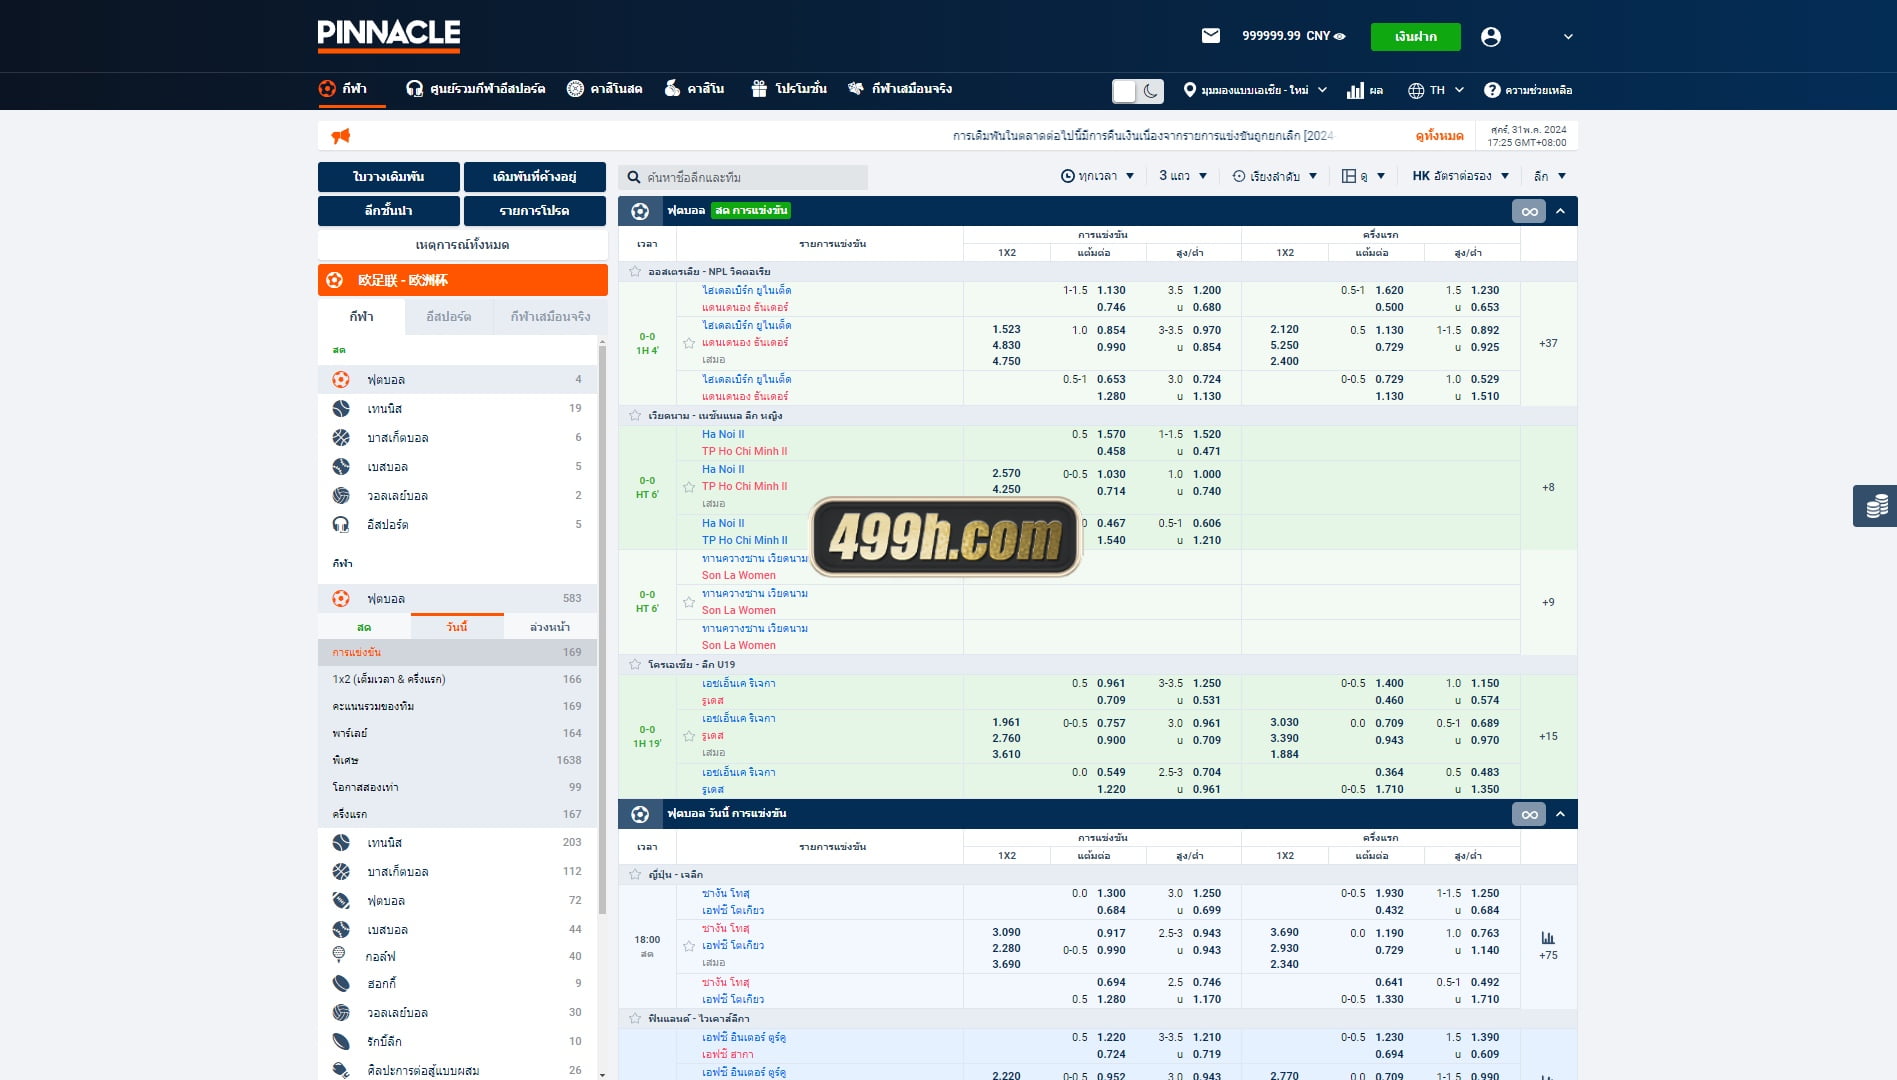Favorite the Croatia U19 league star

pos(635,664)
